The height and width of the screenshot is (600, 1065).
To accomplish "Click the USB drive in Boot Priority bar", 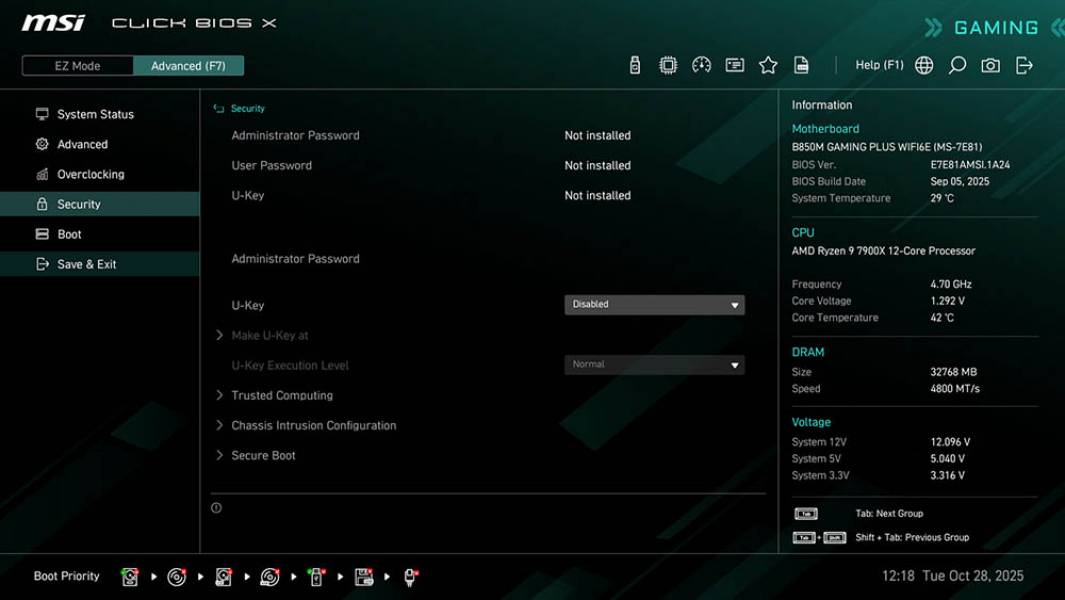I will [x=316, y=577].
